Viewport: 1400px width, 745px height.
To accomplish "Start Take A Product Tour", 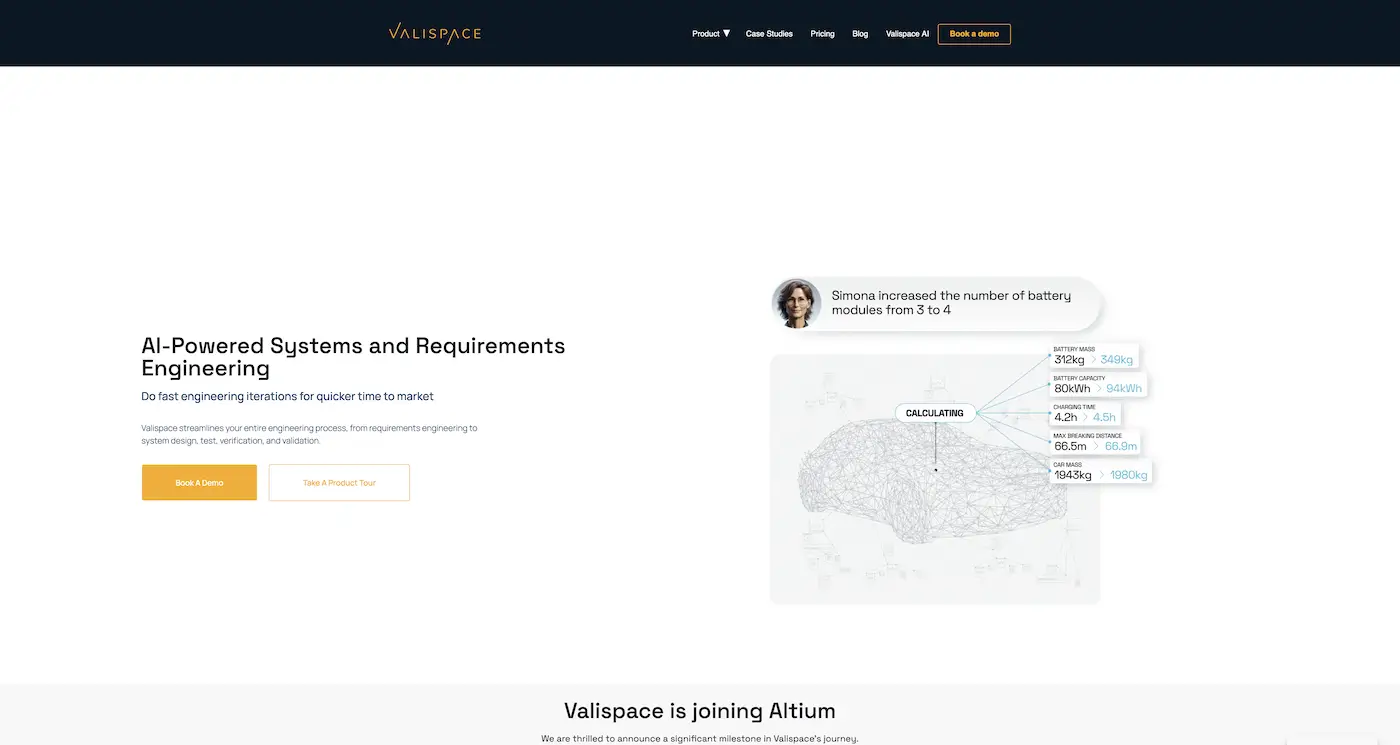I will pos(339,482).
